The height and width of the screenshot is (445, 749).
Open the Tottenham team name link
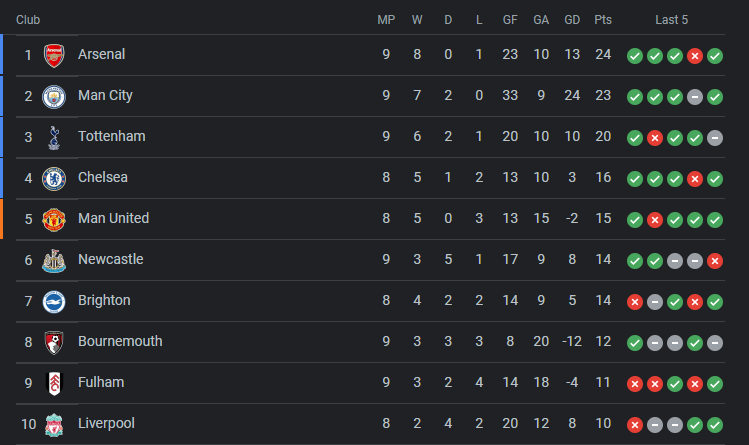(x=111, y=137)
